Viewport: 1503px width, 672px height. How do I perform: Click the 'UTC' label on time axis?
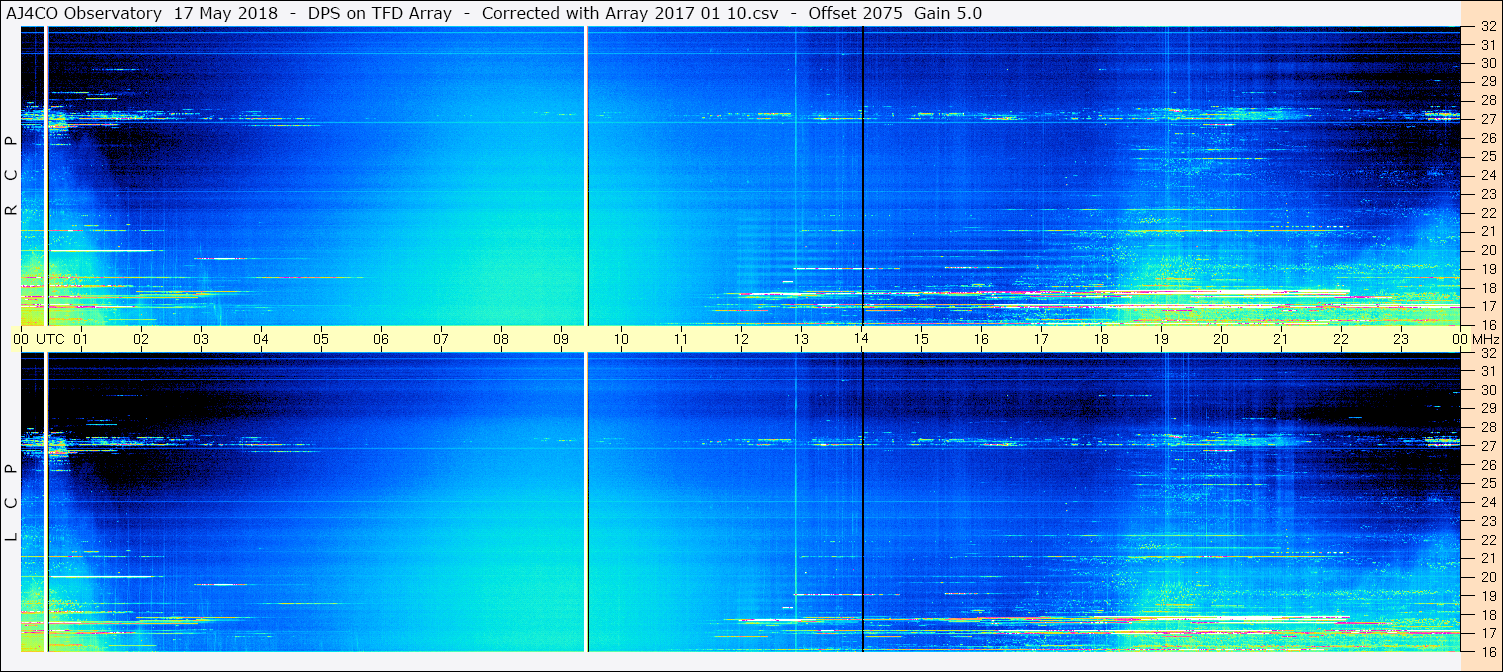click(x=50, y=339)
